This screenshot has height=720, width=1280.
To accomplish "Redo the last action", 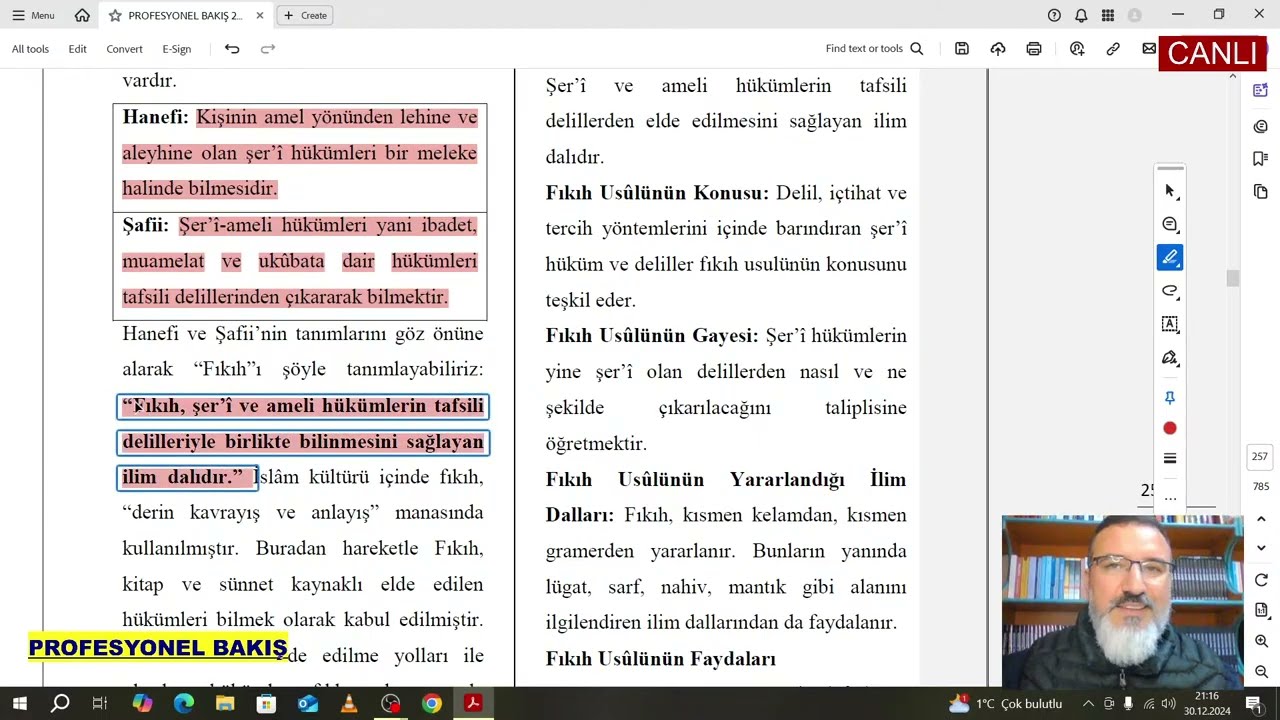I will point(267,49).
